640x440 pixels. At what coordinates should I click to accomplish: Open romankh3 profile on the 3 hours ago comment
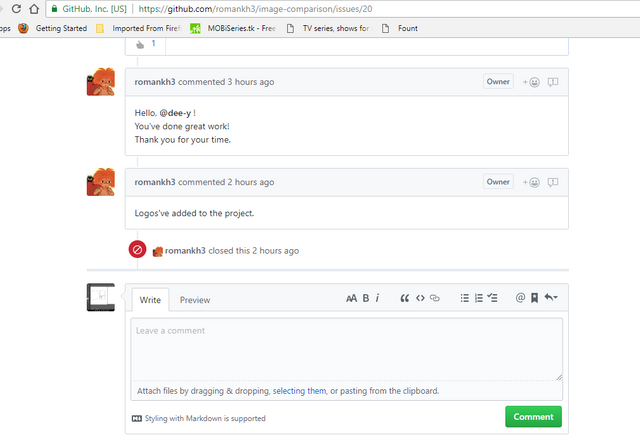click(x=155, y=82)
